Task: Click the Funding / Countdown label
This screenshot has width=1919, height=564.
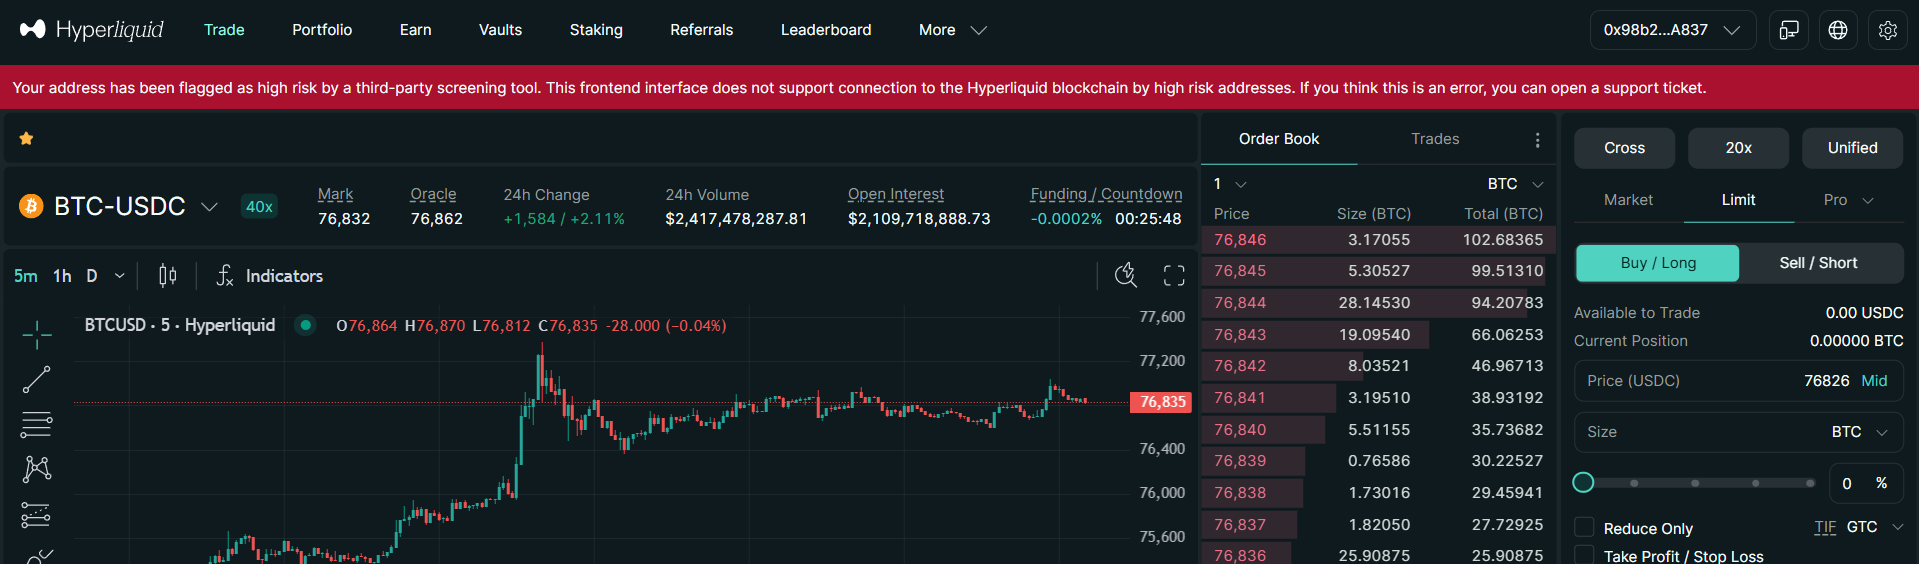Action: coord(1106,194)
